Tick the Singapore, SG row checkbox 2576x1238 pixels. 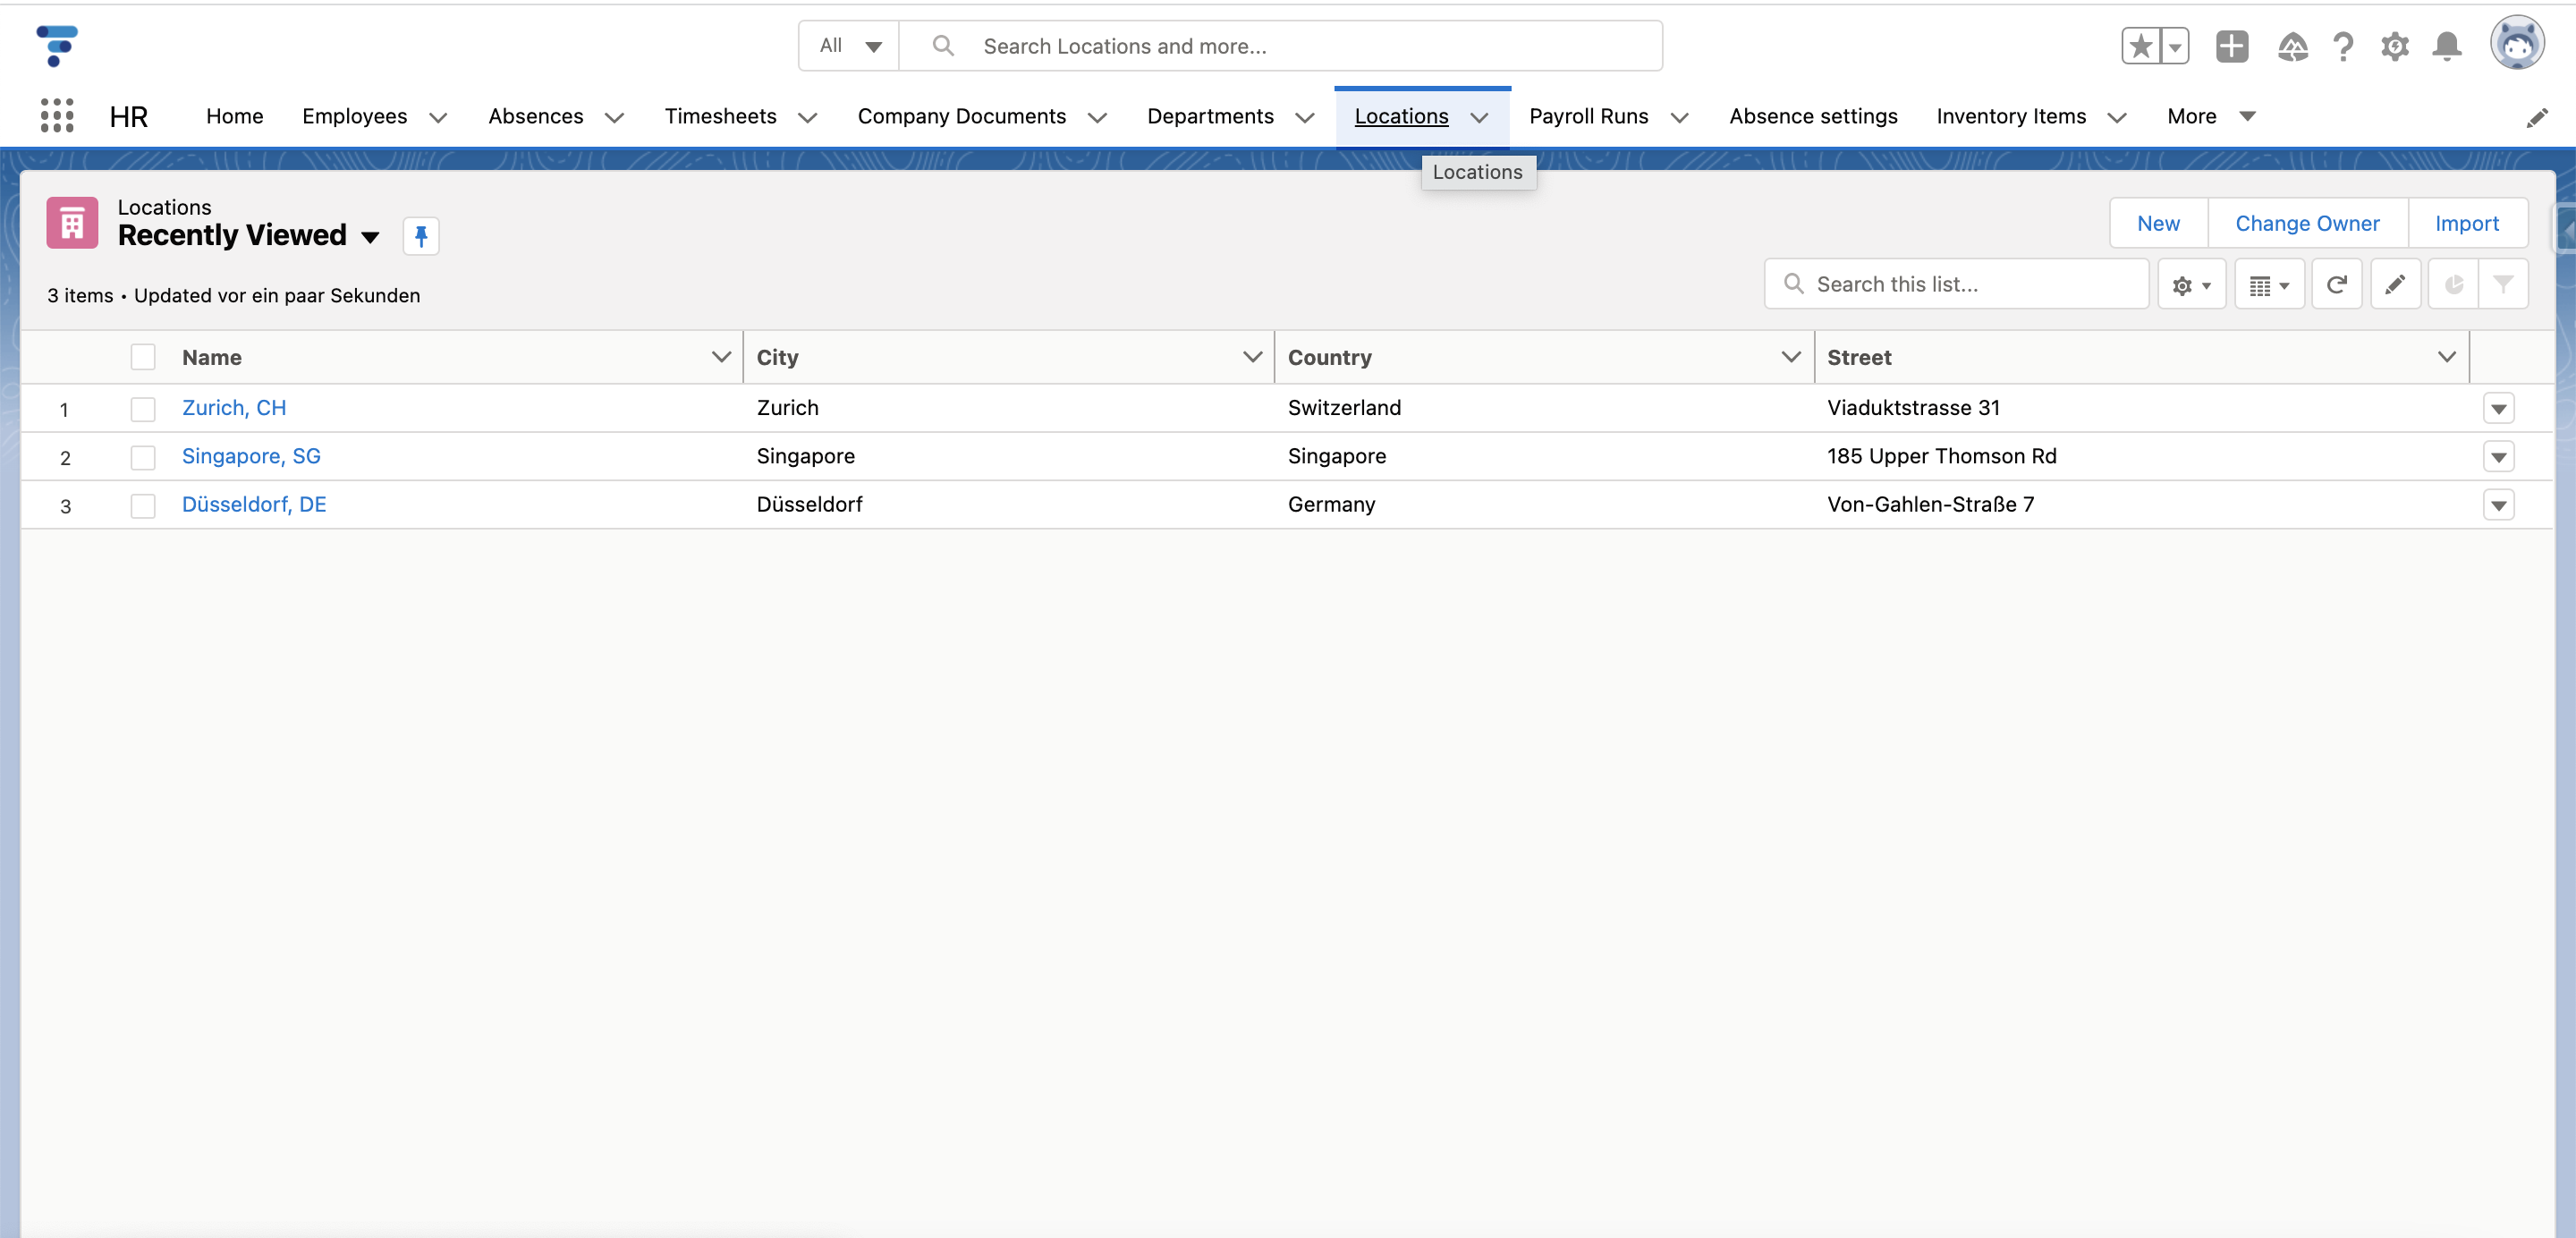143,457
